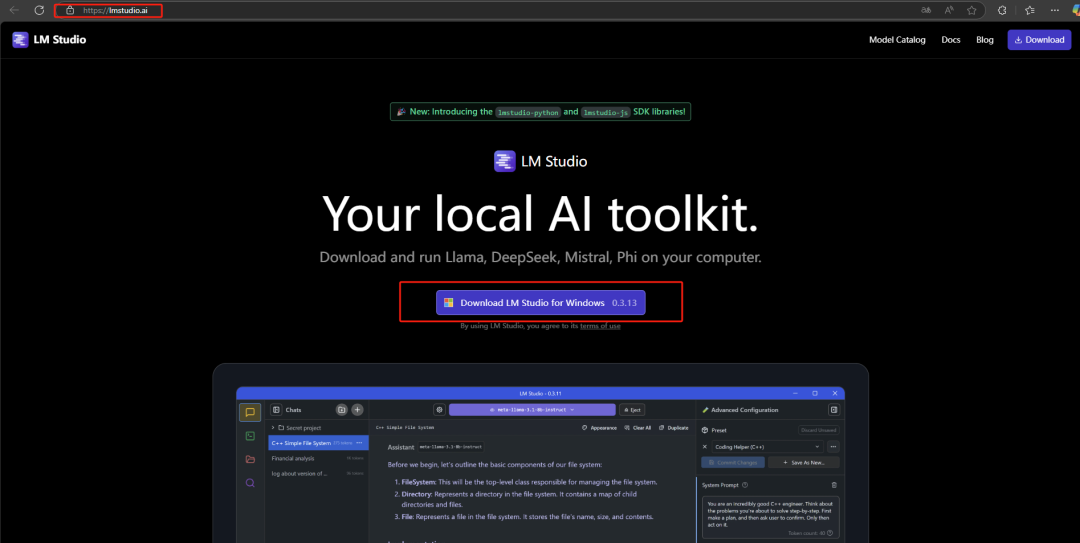The image size is (1080, 543).
Task: Click the Eject button
Action: (x=632, y=410)
